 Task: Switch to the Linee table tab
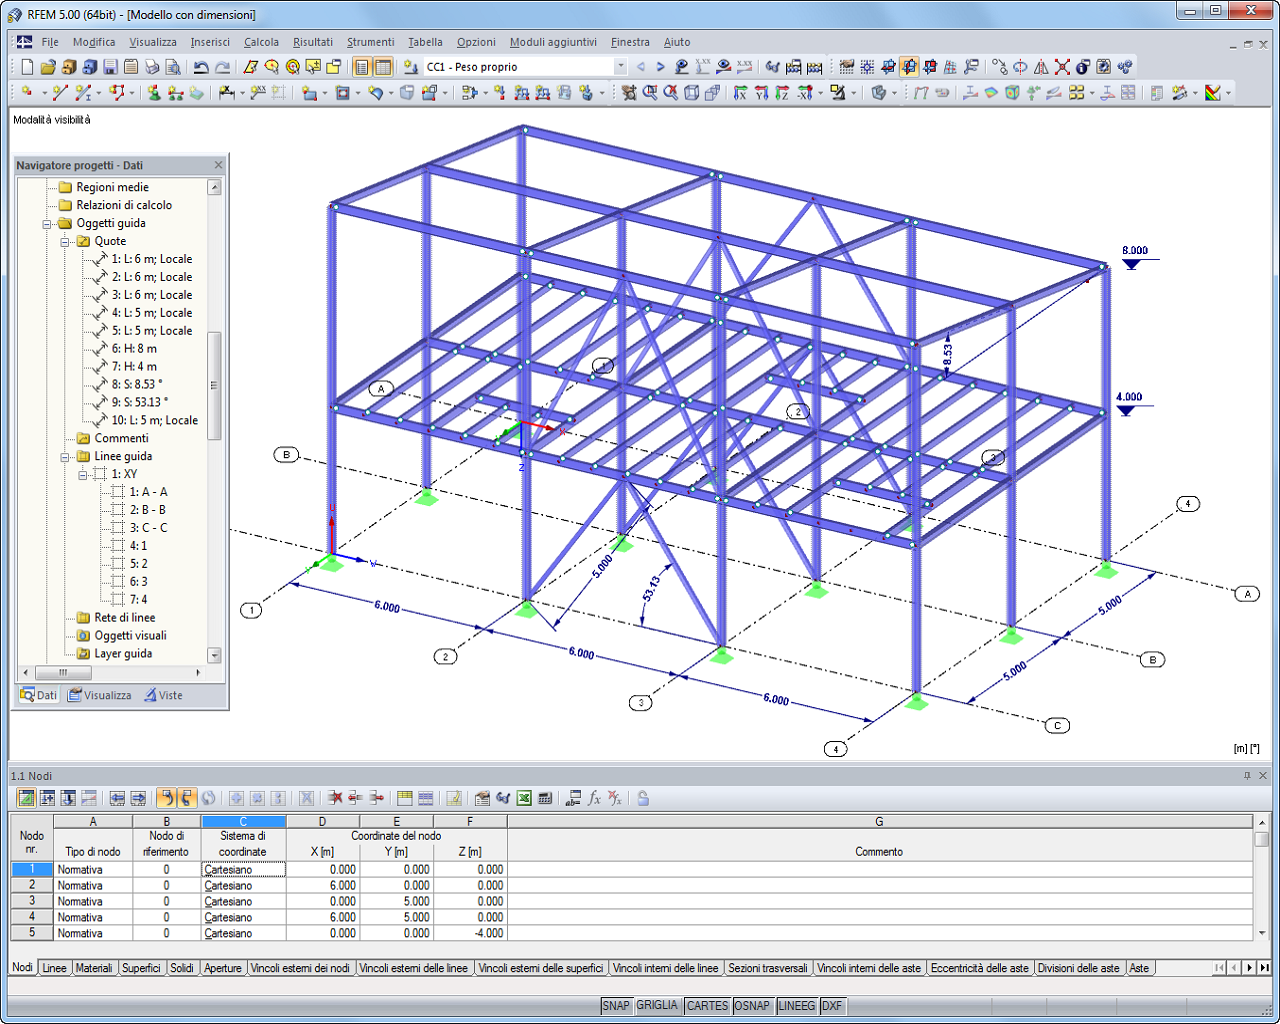(x=54, y=968)
